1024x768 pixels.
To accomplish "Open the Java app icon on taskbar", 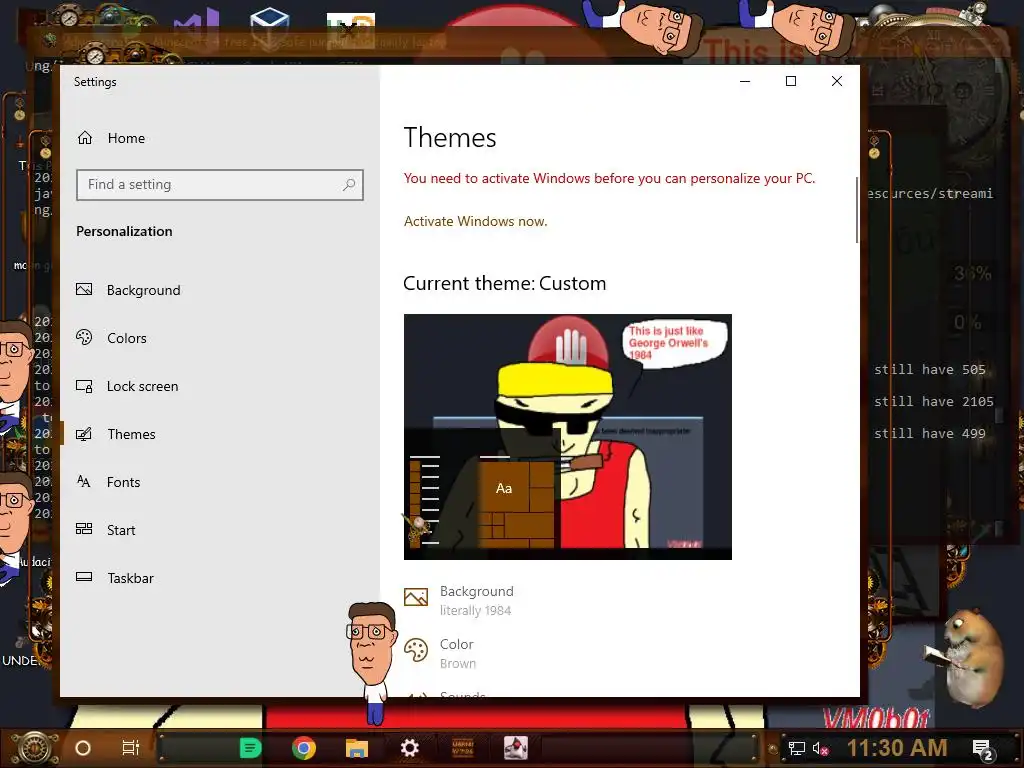I will 515,748.
